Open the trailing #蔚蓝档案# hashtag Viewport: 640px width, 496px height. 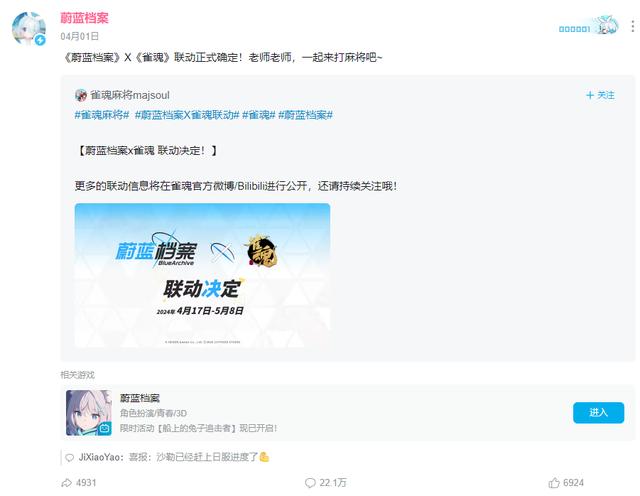[x=305, y=115]
